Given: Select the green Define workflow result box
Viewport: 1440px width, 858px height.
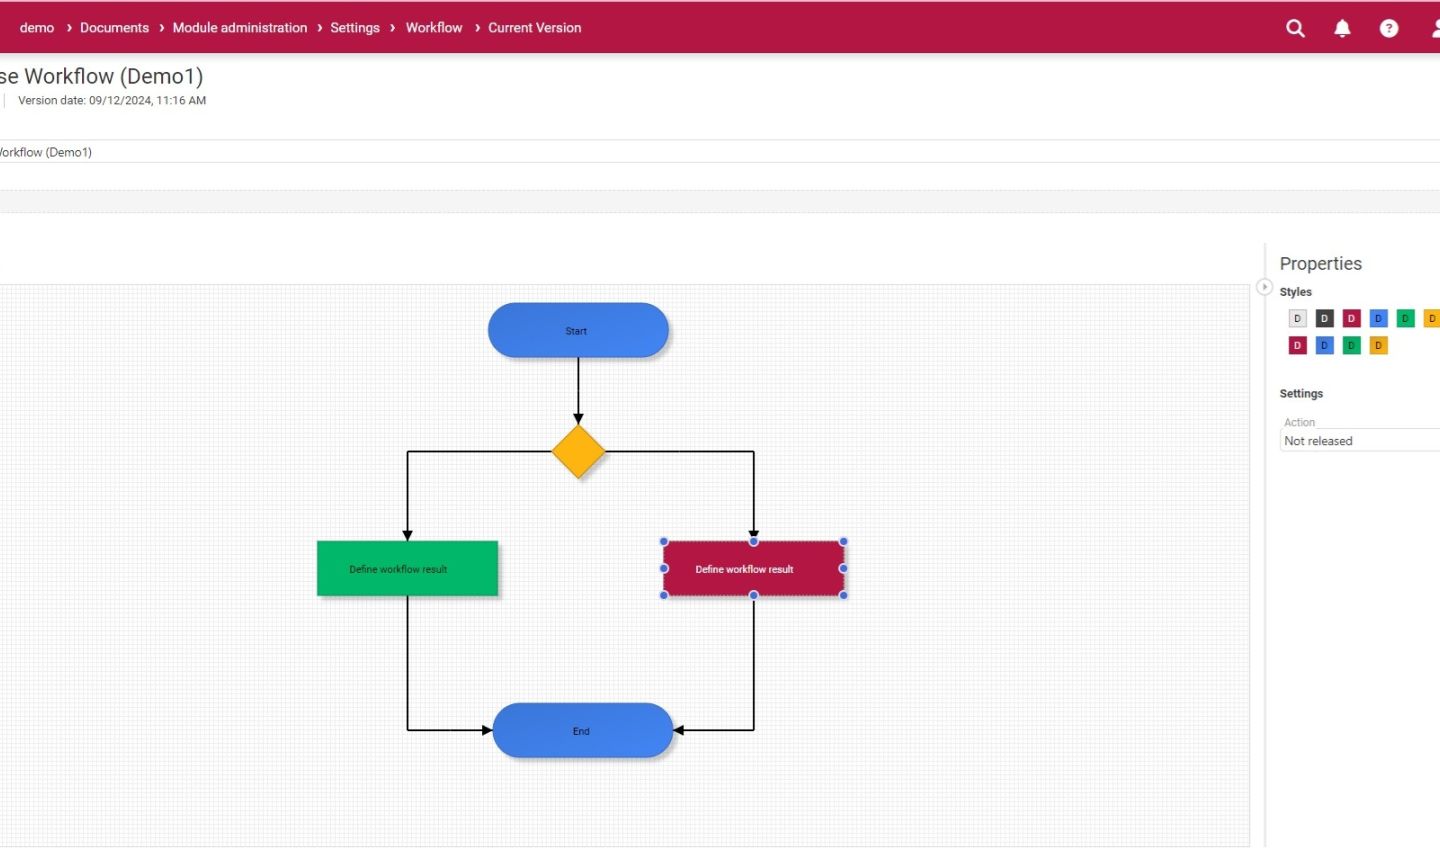Looking at the screenshot, I should (407, 568).
